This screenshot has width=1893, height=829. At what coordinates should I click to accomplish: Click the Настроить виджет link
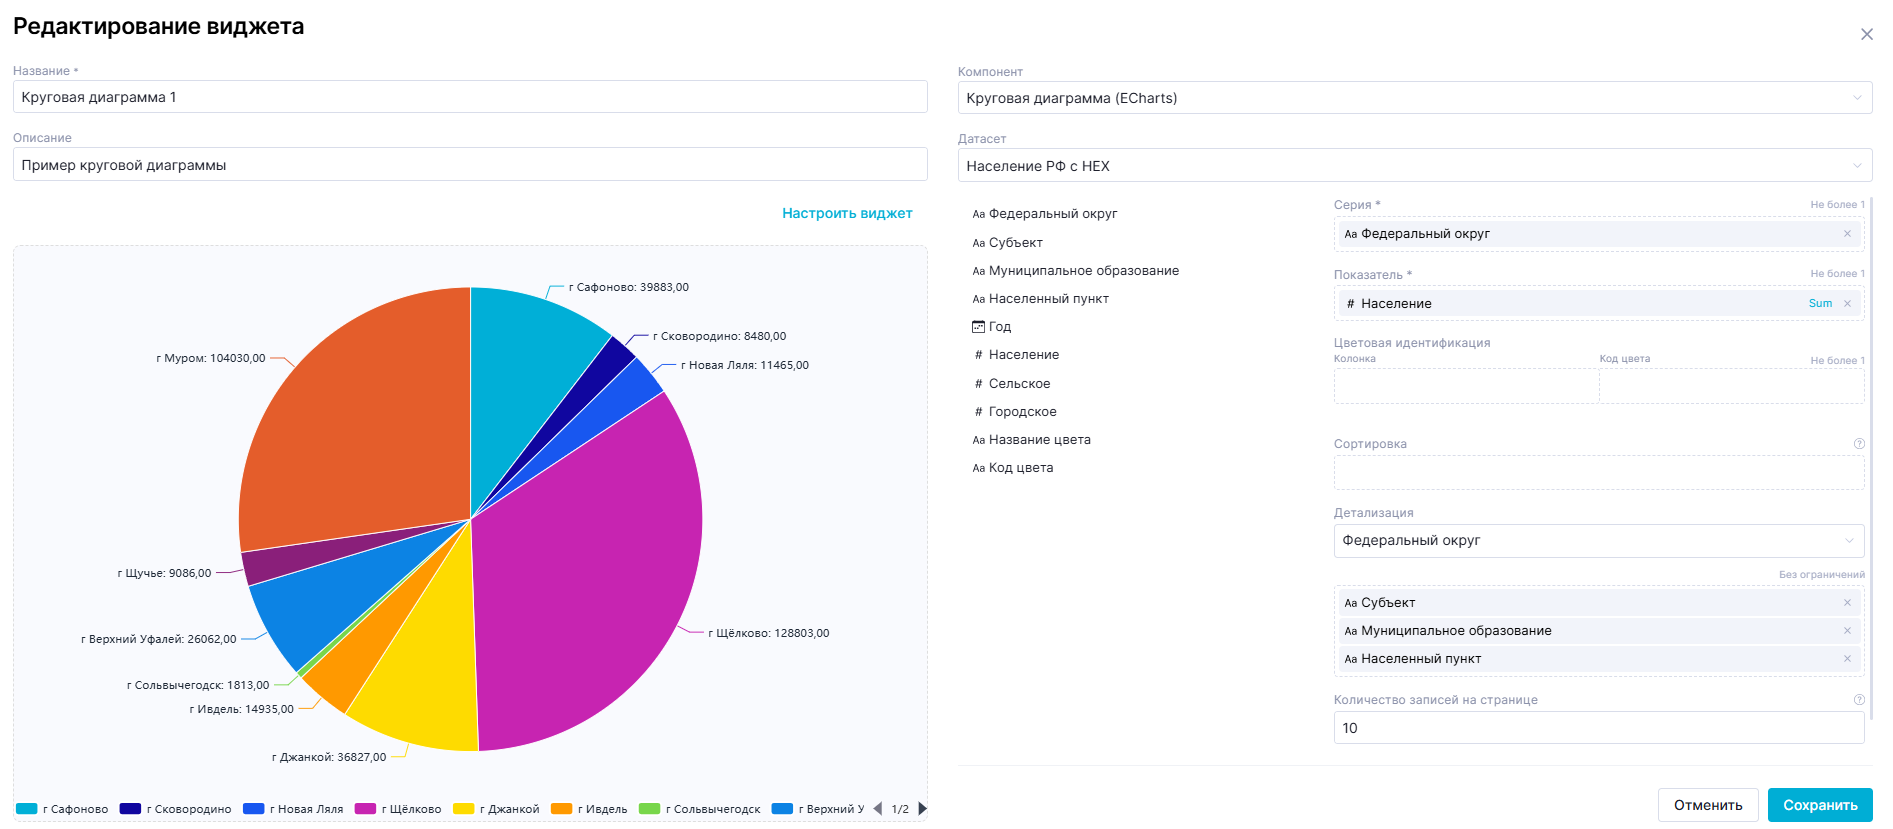point(846,213)
